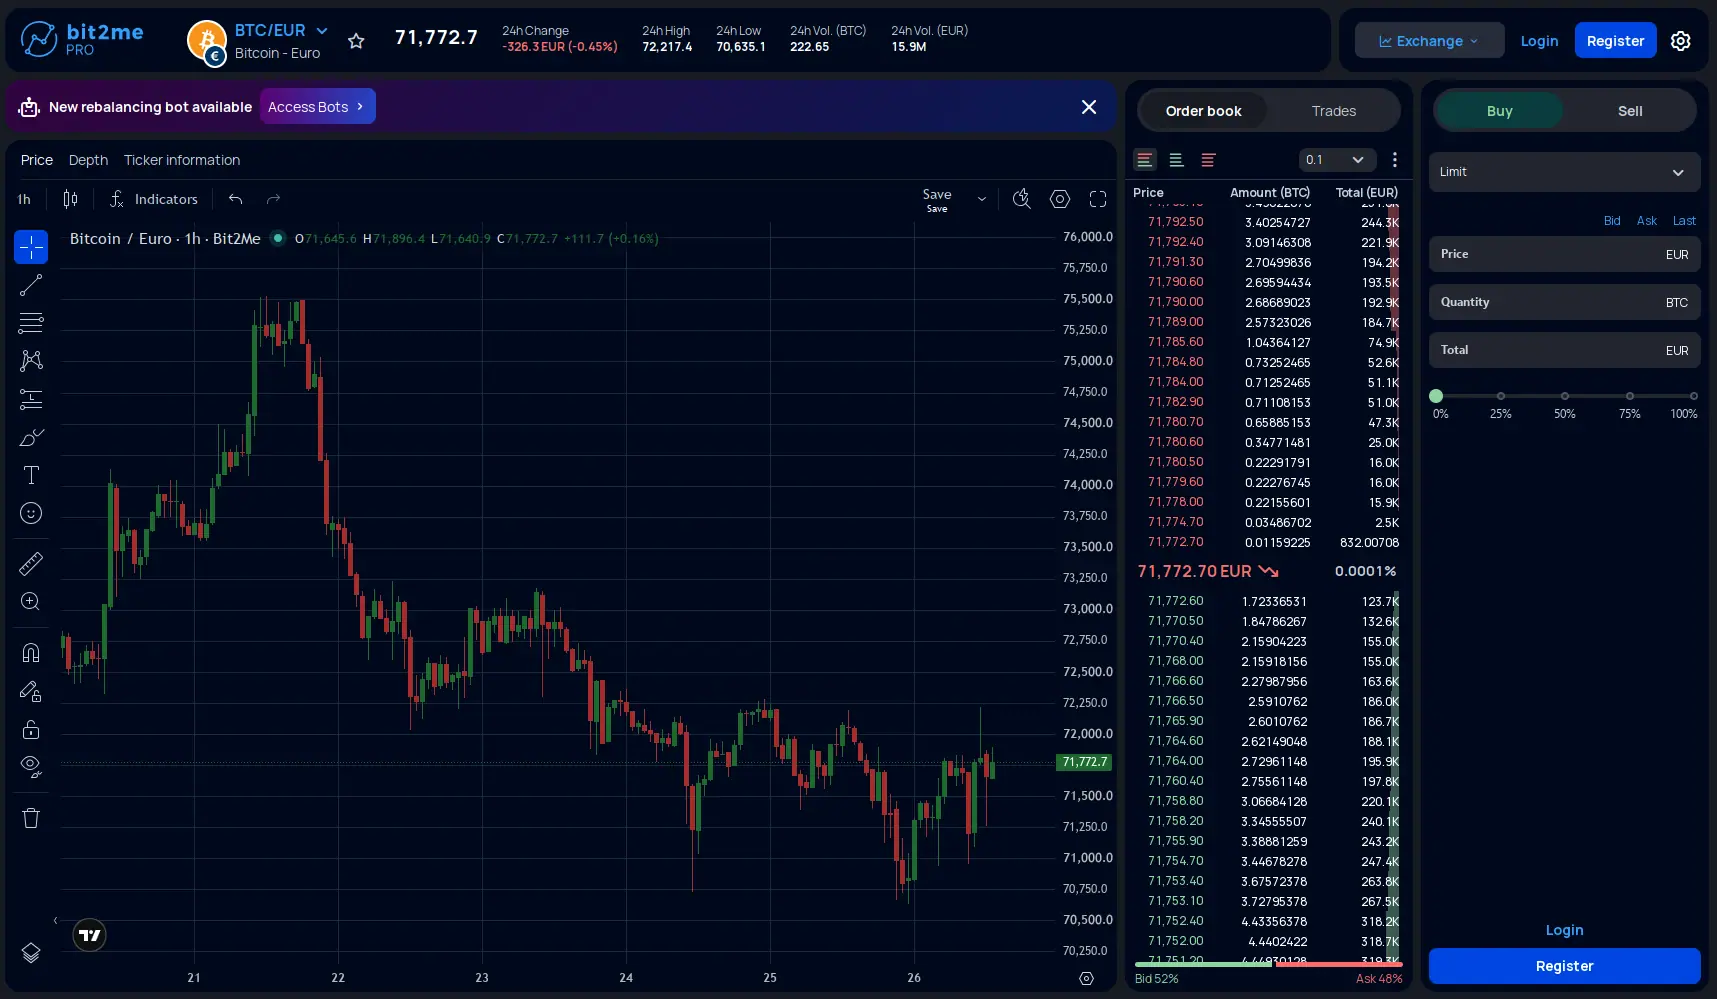
Task: Activate the chart zoom-in tool
Action: [x=31, y=602]
